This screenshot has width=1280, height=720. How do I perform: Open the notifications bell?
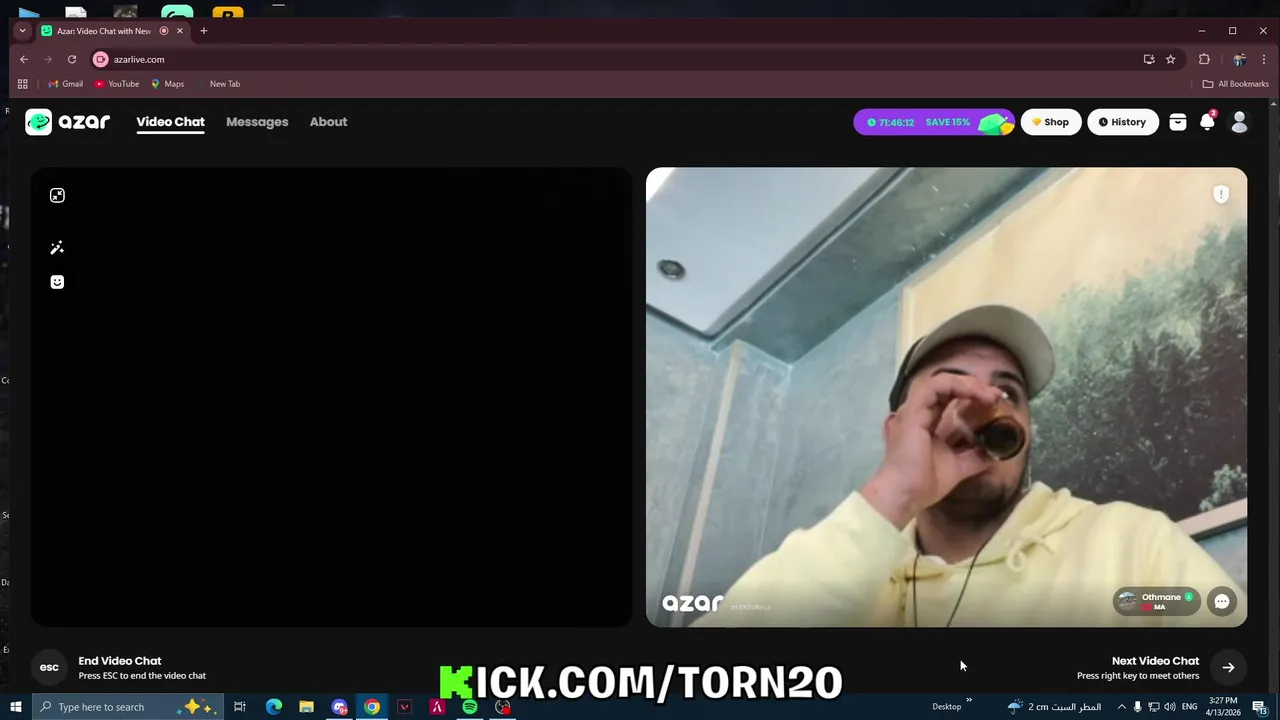click(x=1208, y=122)
